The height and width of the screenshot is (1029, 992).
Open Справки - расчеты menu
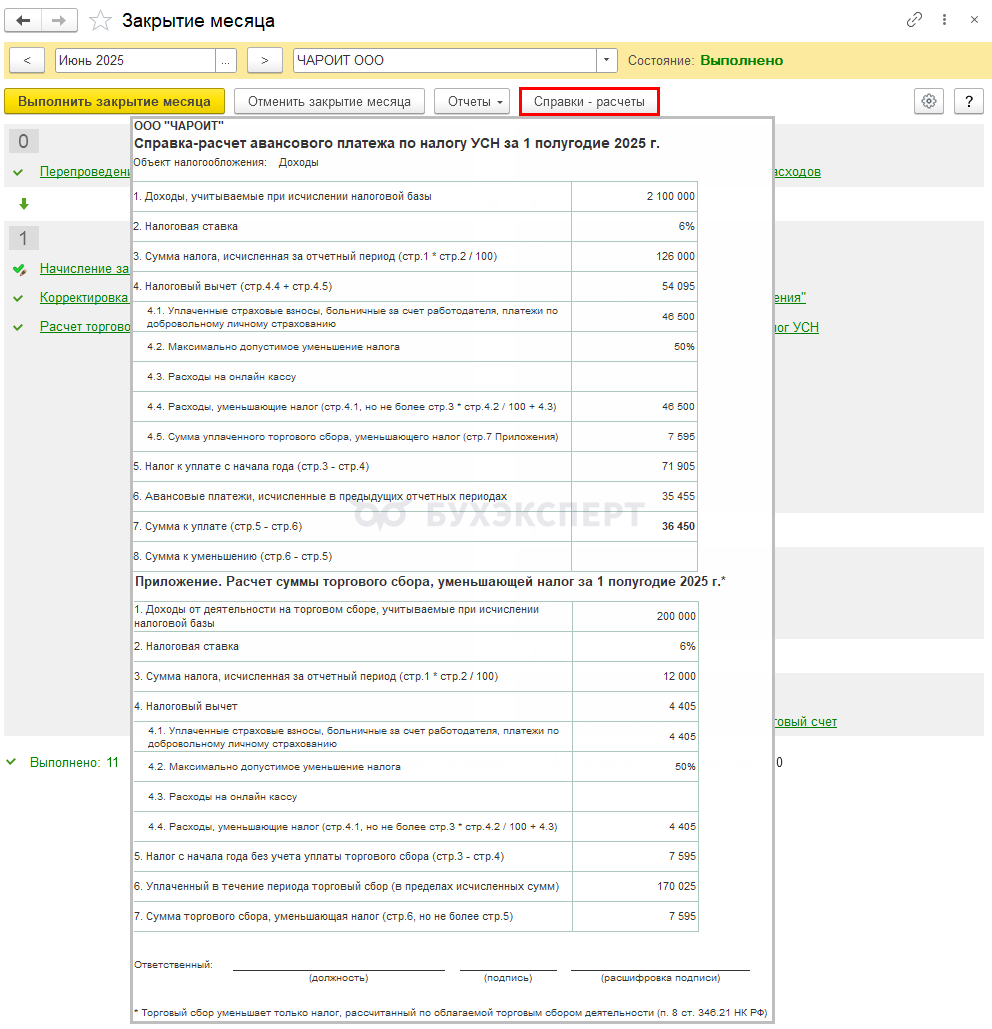[589, 102]
